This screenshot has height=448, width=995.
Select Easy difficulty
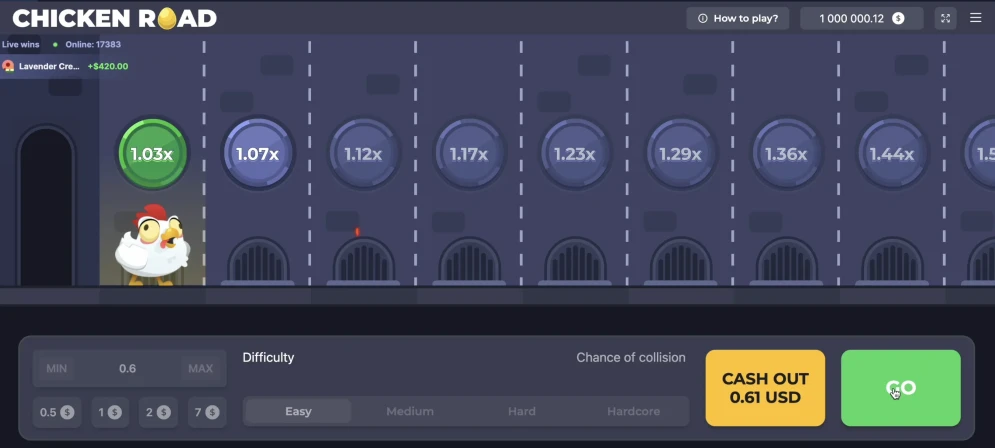(x=298, y=411)
